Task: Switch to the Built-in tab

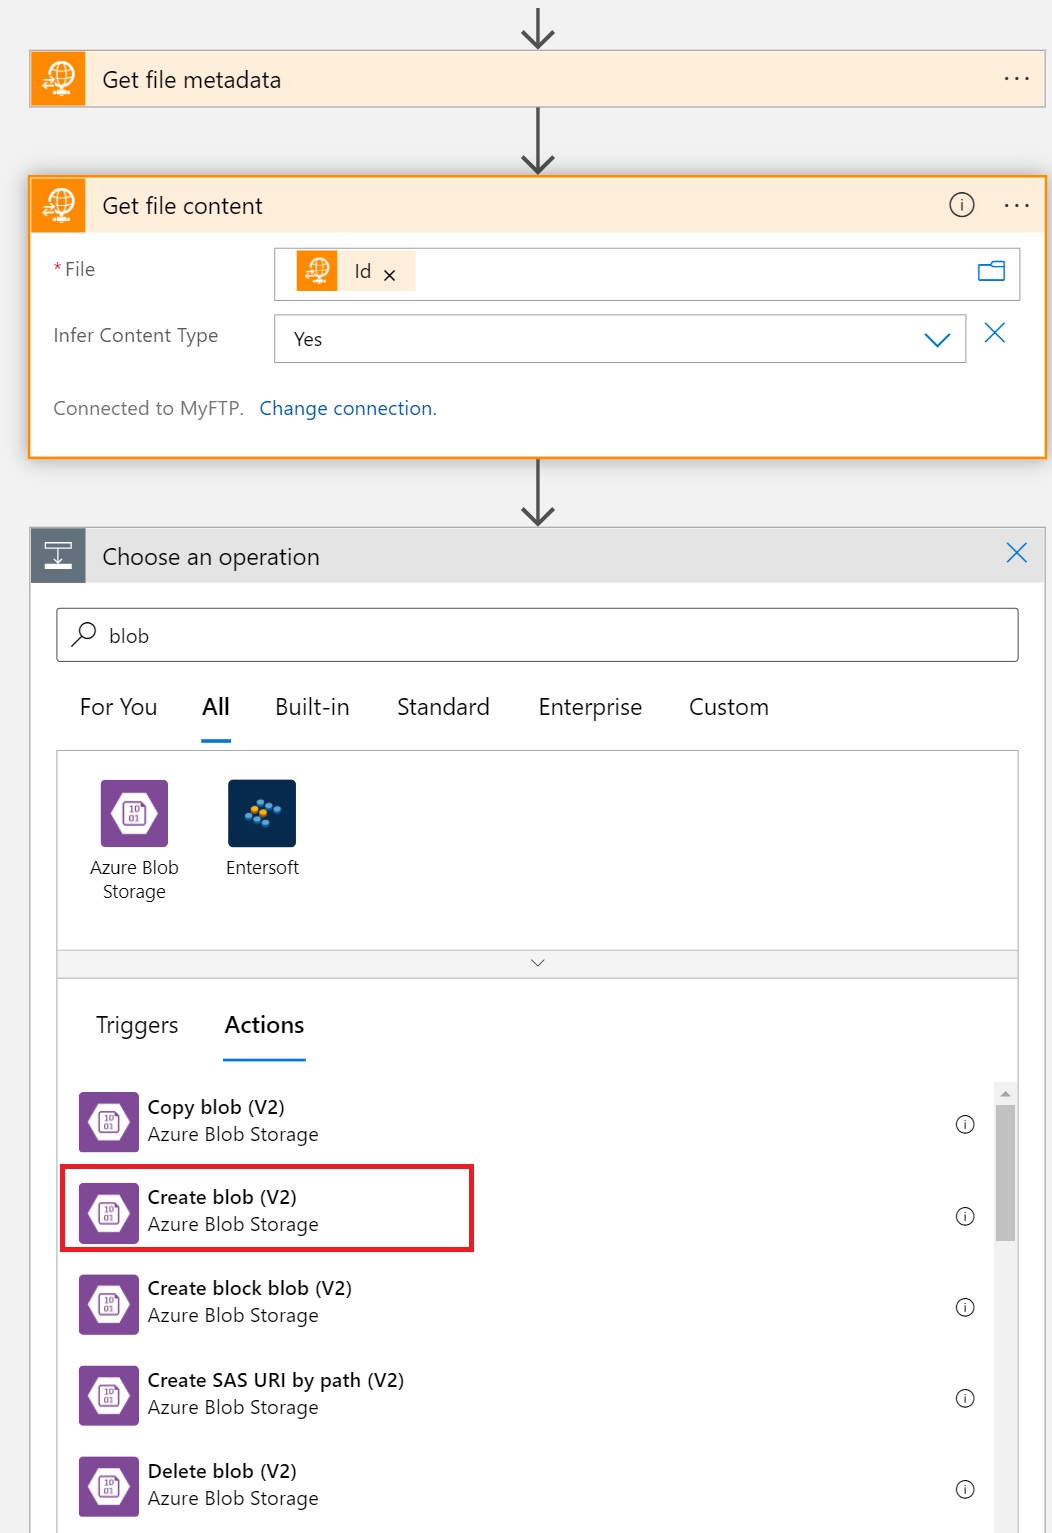Action: click(x=312, y=707)
